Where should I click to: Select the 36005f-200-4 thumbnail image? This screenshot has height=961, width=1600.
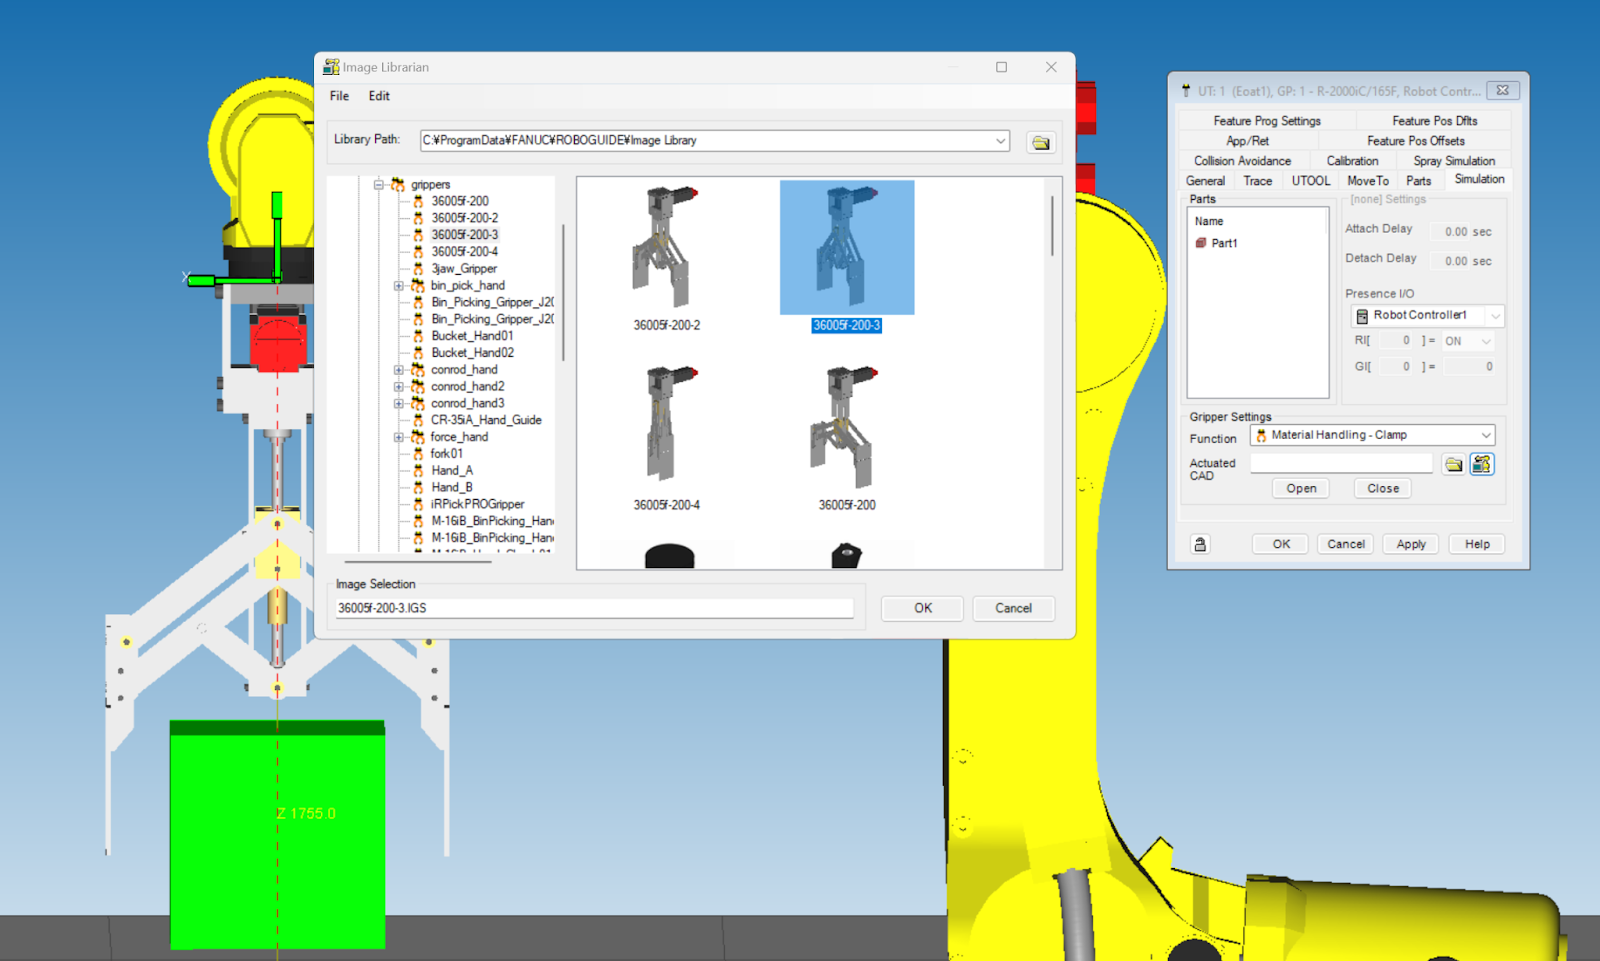click(666, 425)
